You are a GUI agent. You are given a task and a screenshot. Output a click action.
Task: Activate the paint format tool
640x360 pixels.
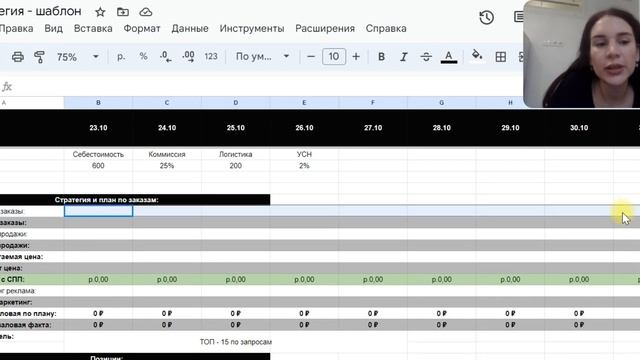tap(40, 57)
